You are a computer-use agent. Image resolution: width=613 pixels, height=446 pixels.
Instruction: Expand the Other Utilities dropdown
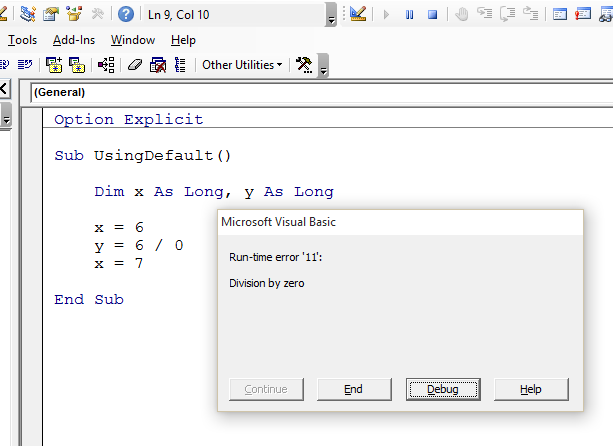pyautogui.click(x=242, y=65)
